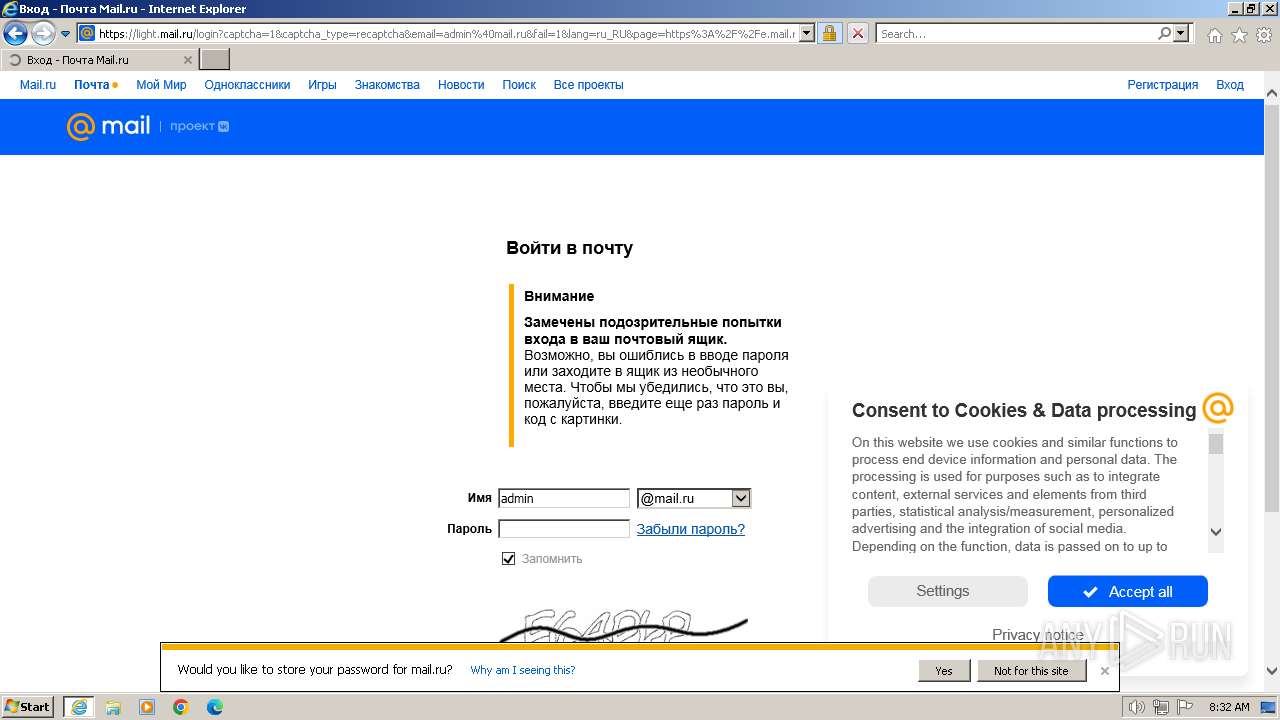The height and width of the screenshot is (720, 1280).
Task: Click the Пароль password field
Action: tap(564, 529)
